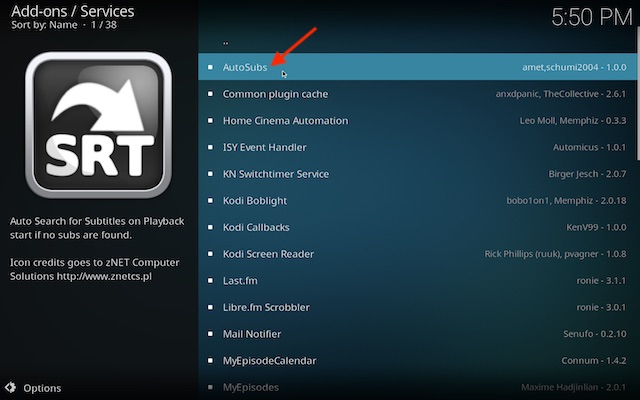Select ISY Event Handler add-on

click(417, 147)
